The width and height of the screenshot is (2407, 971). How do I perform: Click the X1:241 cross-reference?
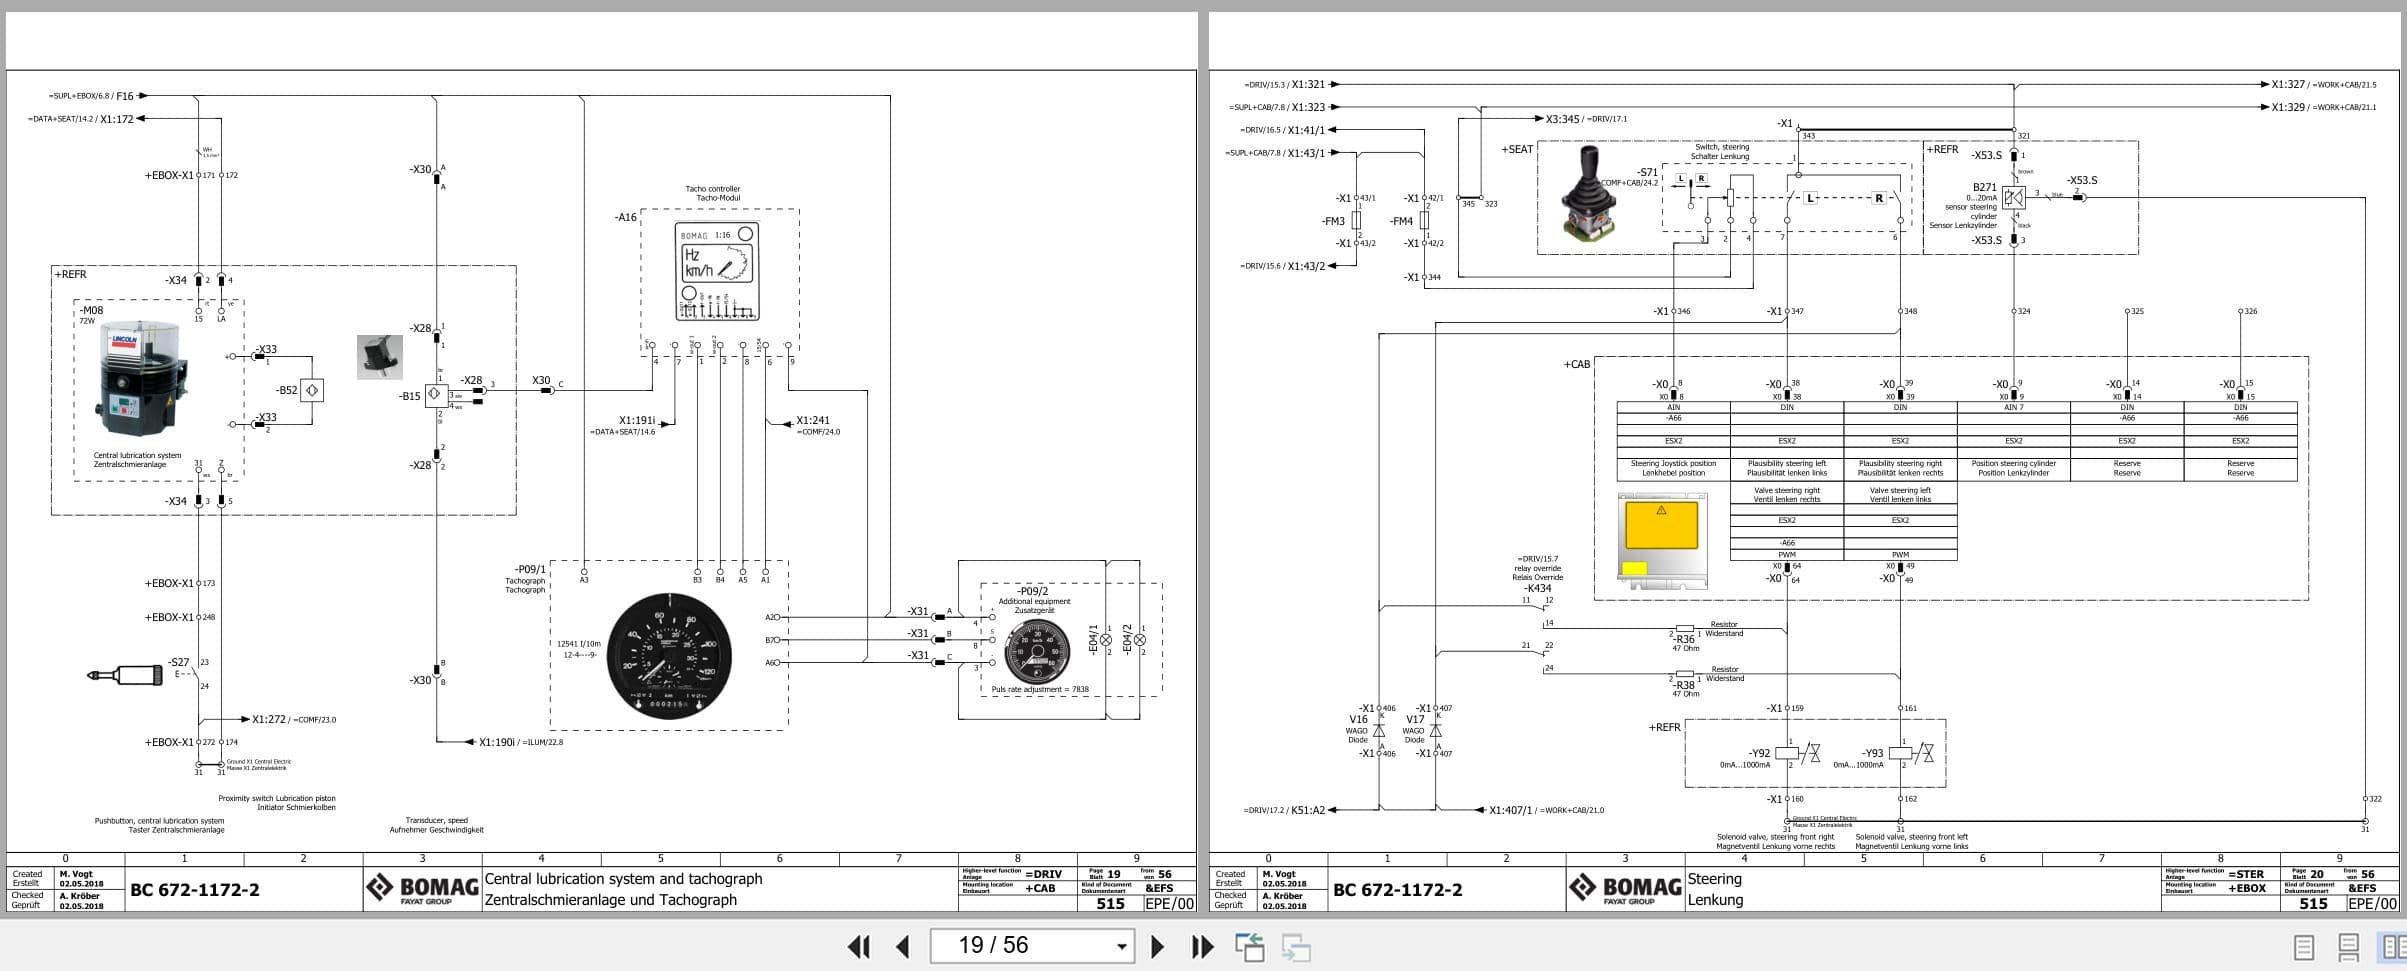pyautogui.click(x=813, y=421)
